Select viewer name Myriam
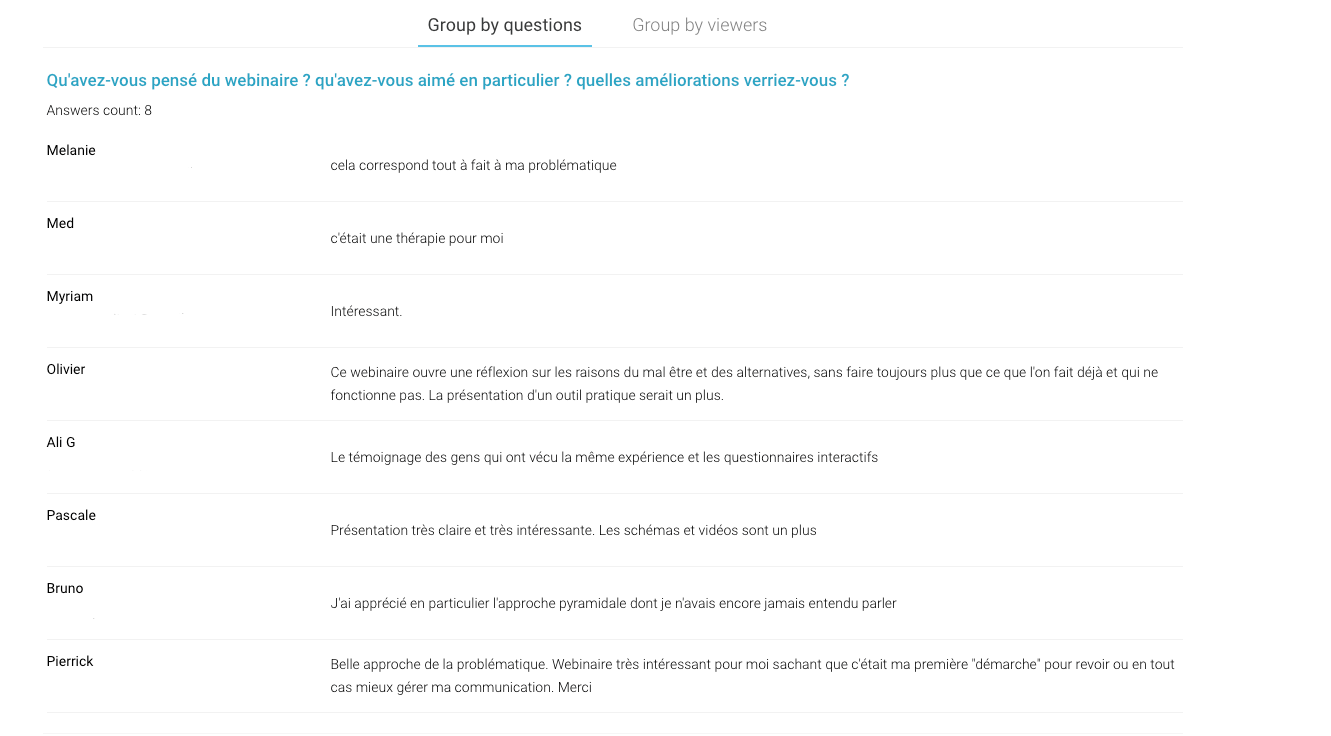Image resolution: width=1331 pixels, height=736 pixels. pyautogui.click(x=70, y=296)
